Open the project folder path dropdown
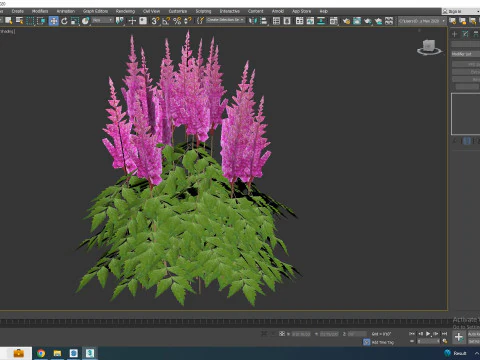The width and height of the screenshot is (480, 360). tap(422, 21)
